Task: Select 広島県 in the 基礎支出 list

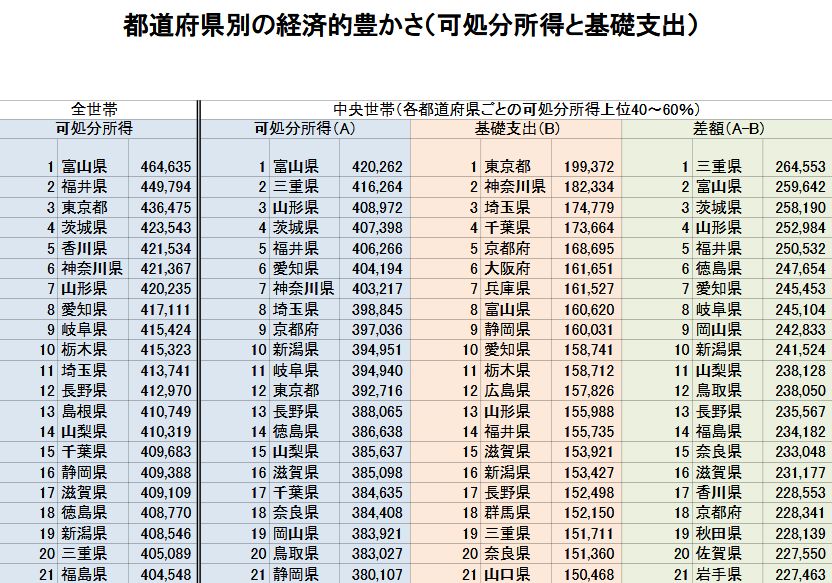Action: tap(507, 390)
